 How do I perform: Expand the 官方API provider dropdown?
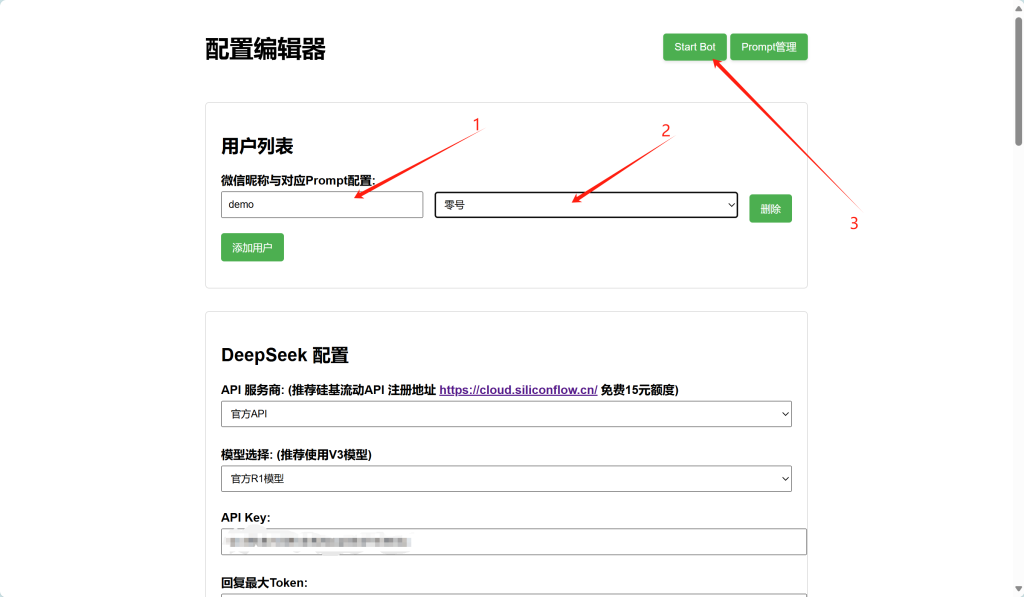coord(506,414)
